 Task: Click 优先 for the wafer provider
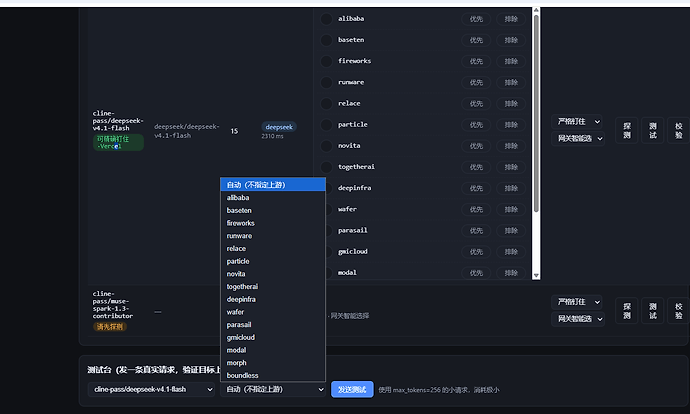476,209
